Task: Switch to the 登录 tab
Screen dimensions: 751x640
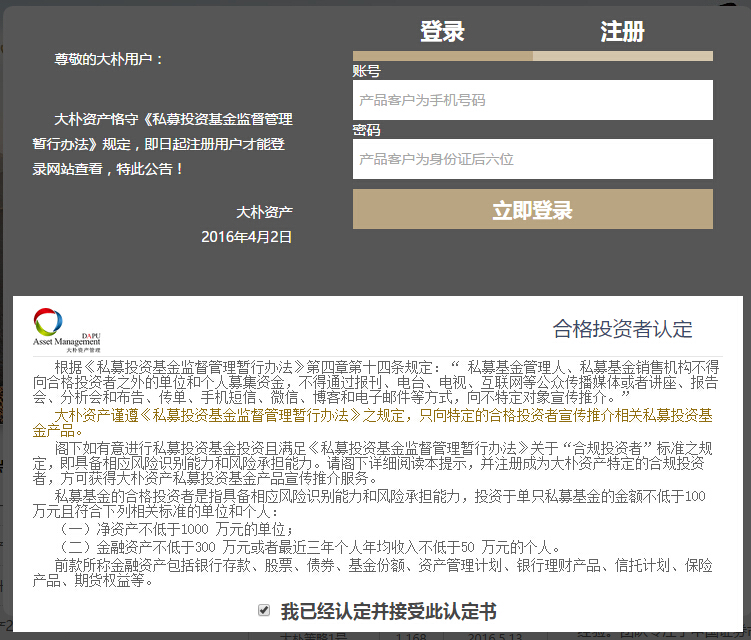Action: (x=442, y=32)
